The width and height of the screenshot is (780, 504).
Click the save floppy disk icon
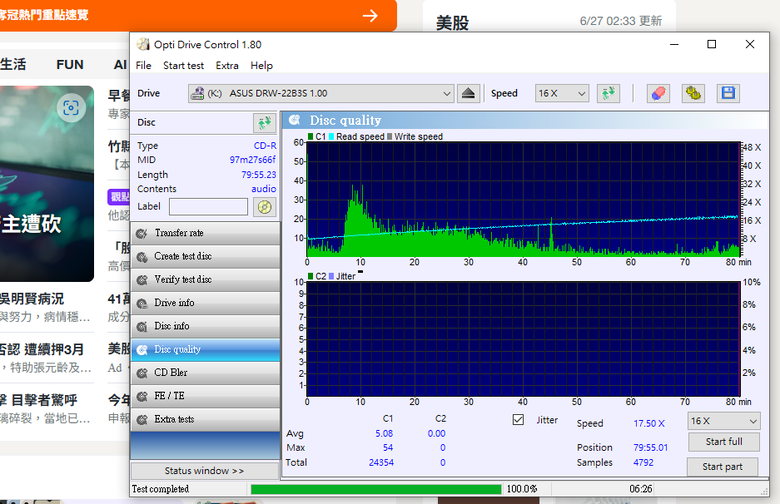pos(728,93)
